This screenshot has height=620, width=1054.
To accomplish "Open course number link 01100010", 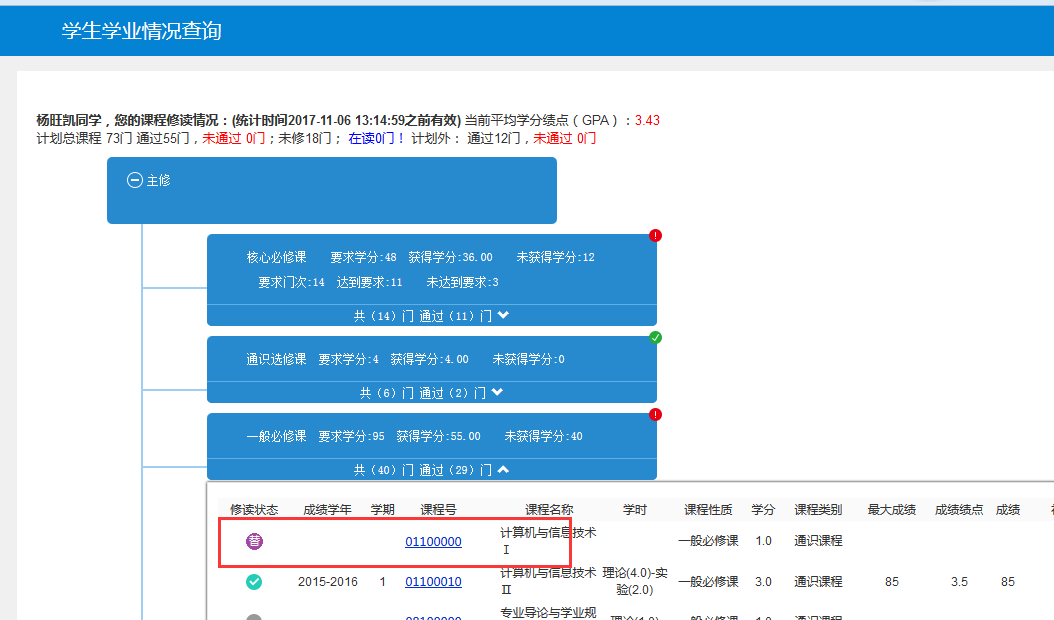I will pyautogui.click(x=433, y=582).
